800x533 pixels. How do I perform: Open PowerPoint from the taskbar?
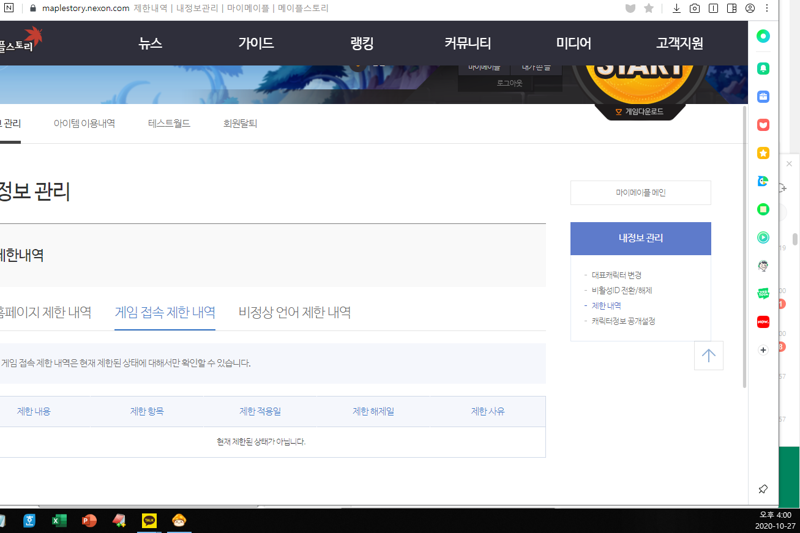[x=89, y=521]
